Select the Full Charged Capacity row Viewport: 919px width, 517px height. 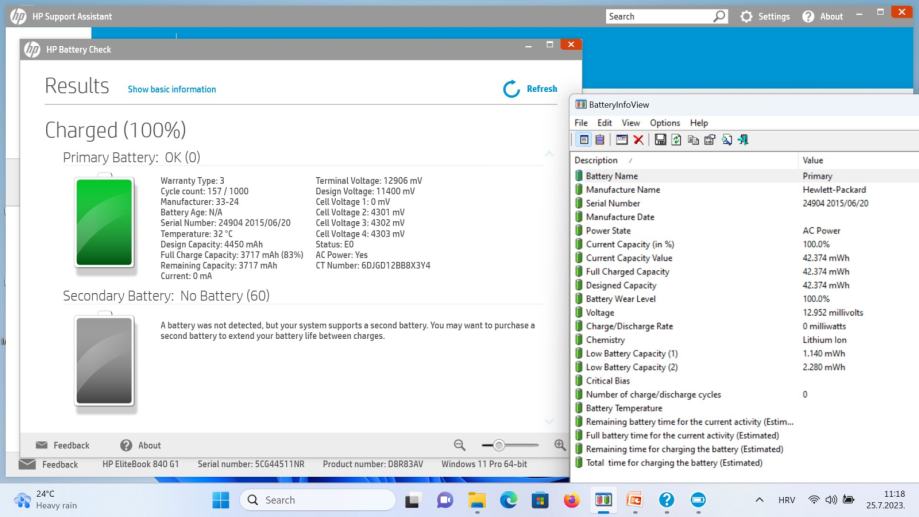745,271
